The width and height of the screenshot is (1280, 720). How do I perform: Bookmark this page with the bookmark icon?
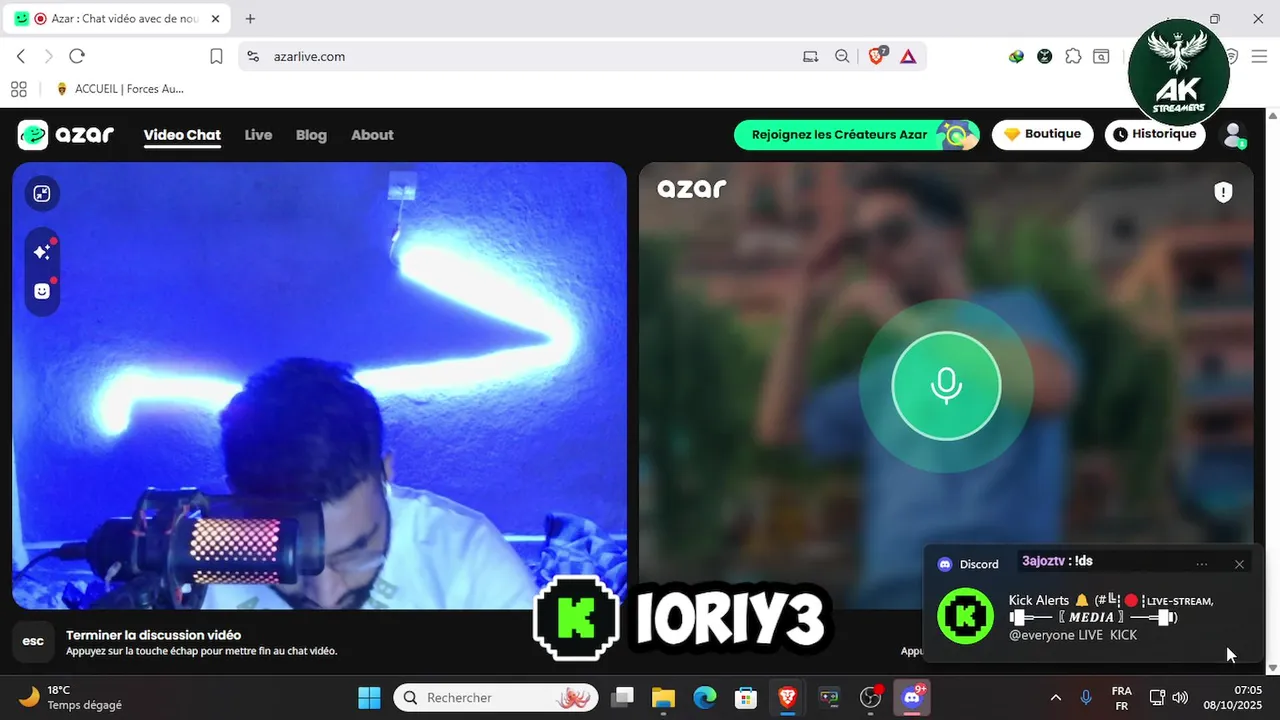(216, 57)
